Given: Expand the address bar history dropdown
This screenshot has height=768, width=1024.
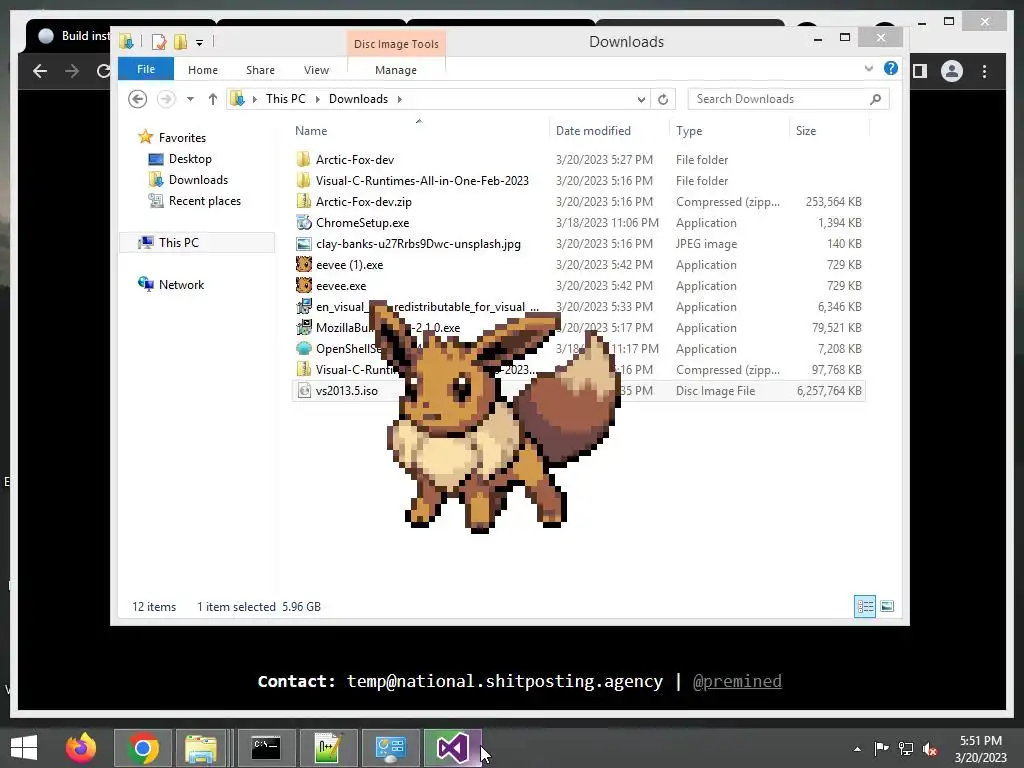Looking at the screenshot, I should [x=641, y=99].
